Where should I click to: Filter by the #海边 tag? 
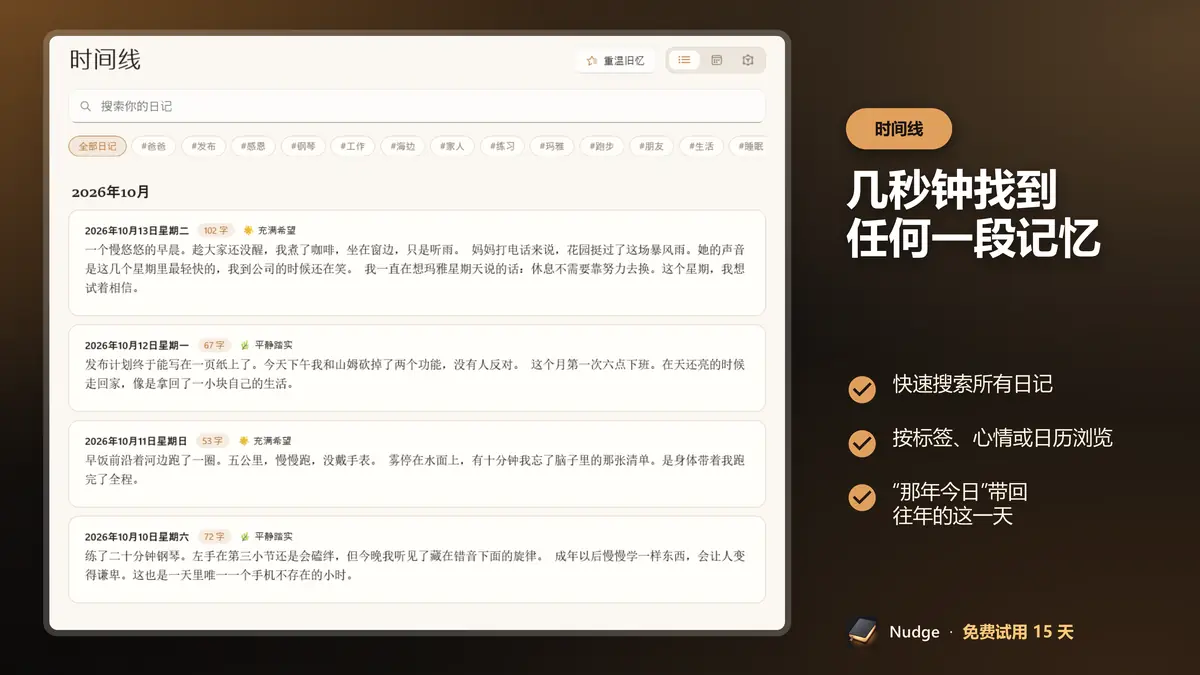pos(403,146)
